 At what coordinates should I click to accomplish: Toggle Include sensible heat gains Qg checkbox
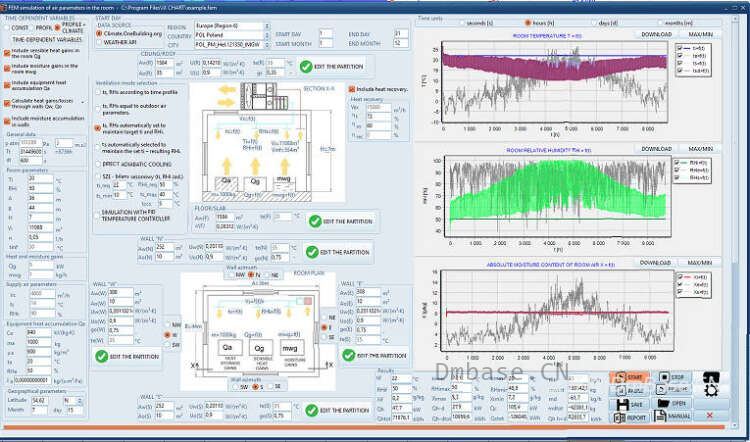point(7,53)
